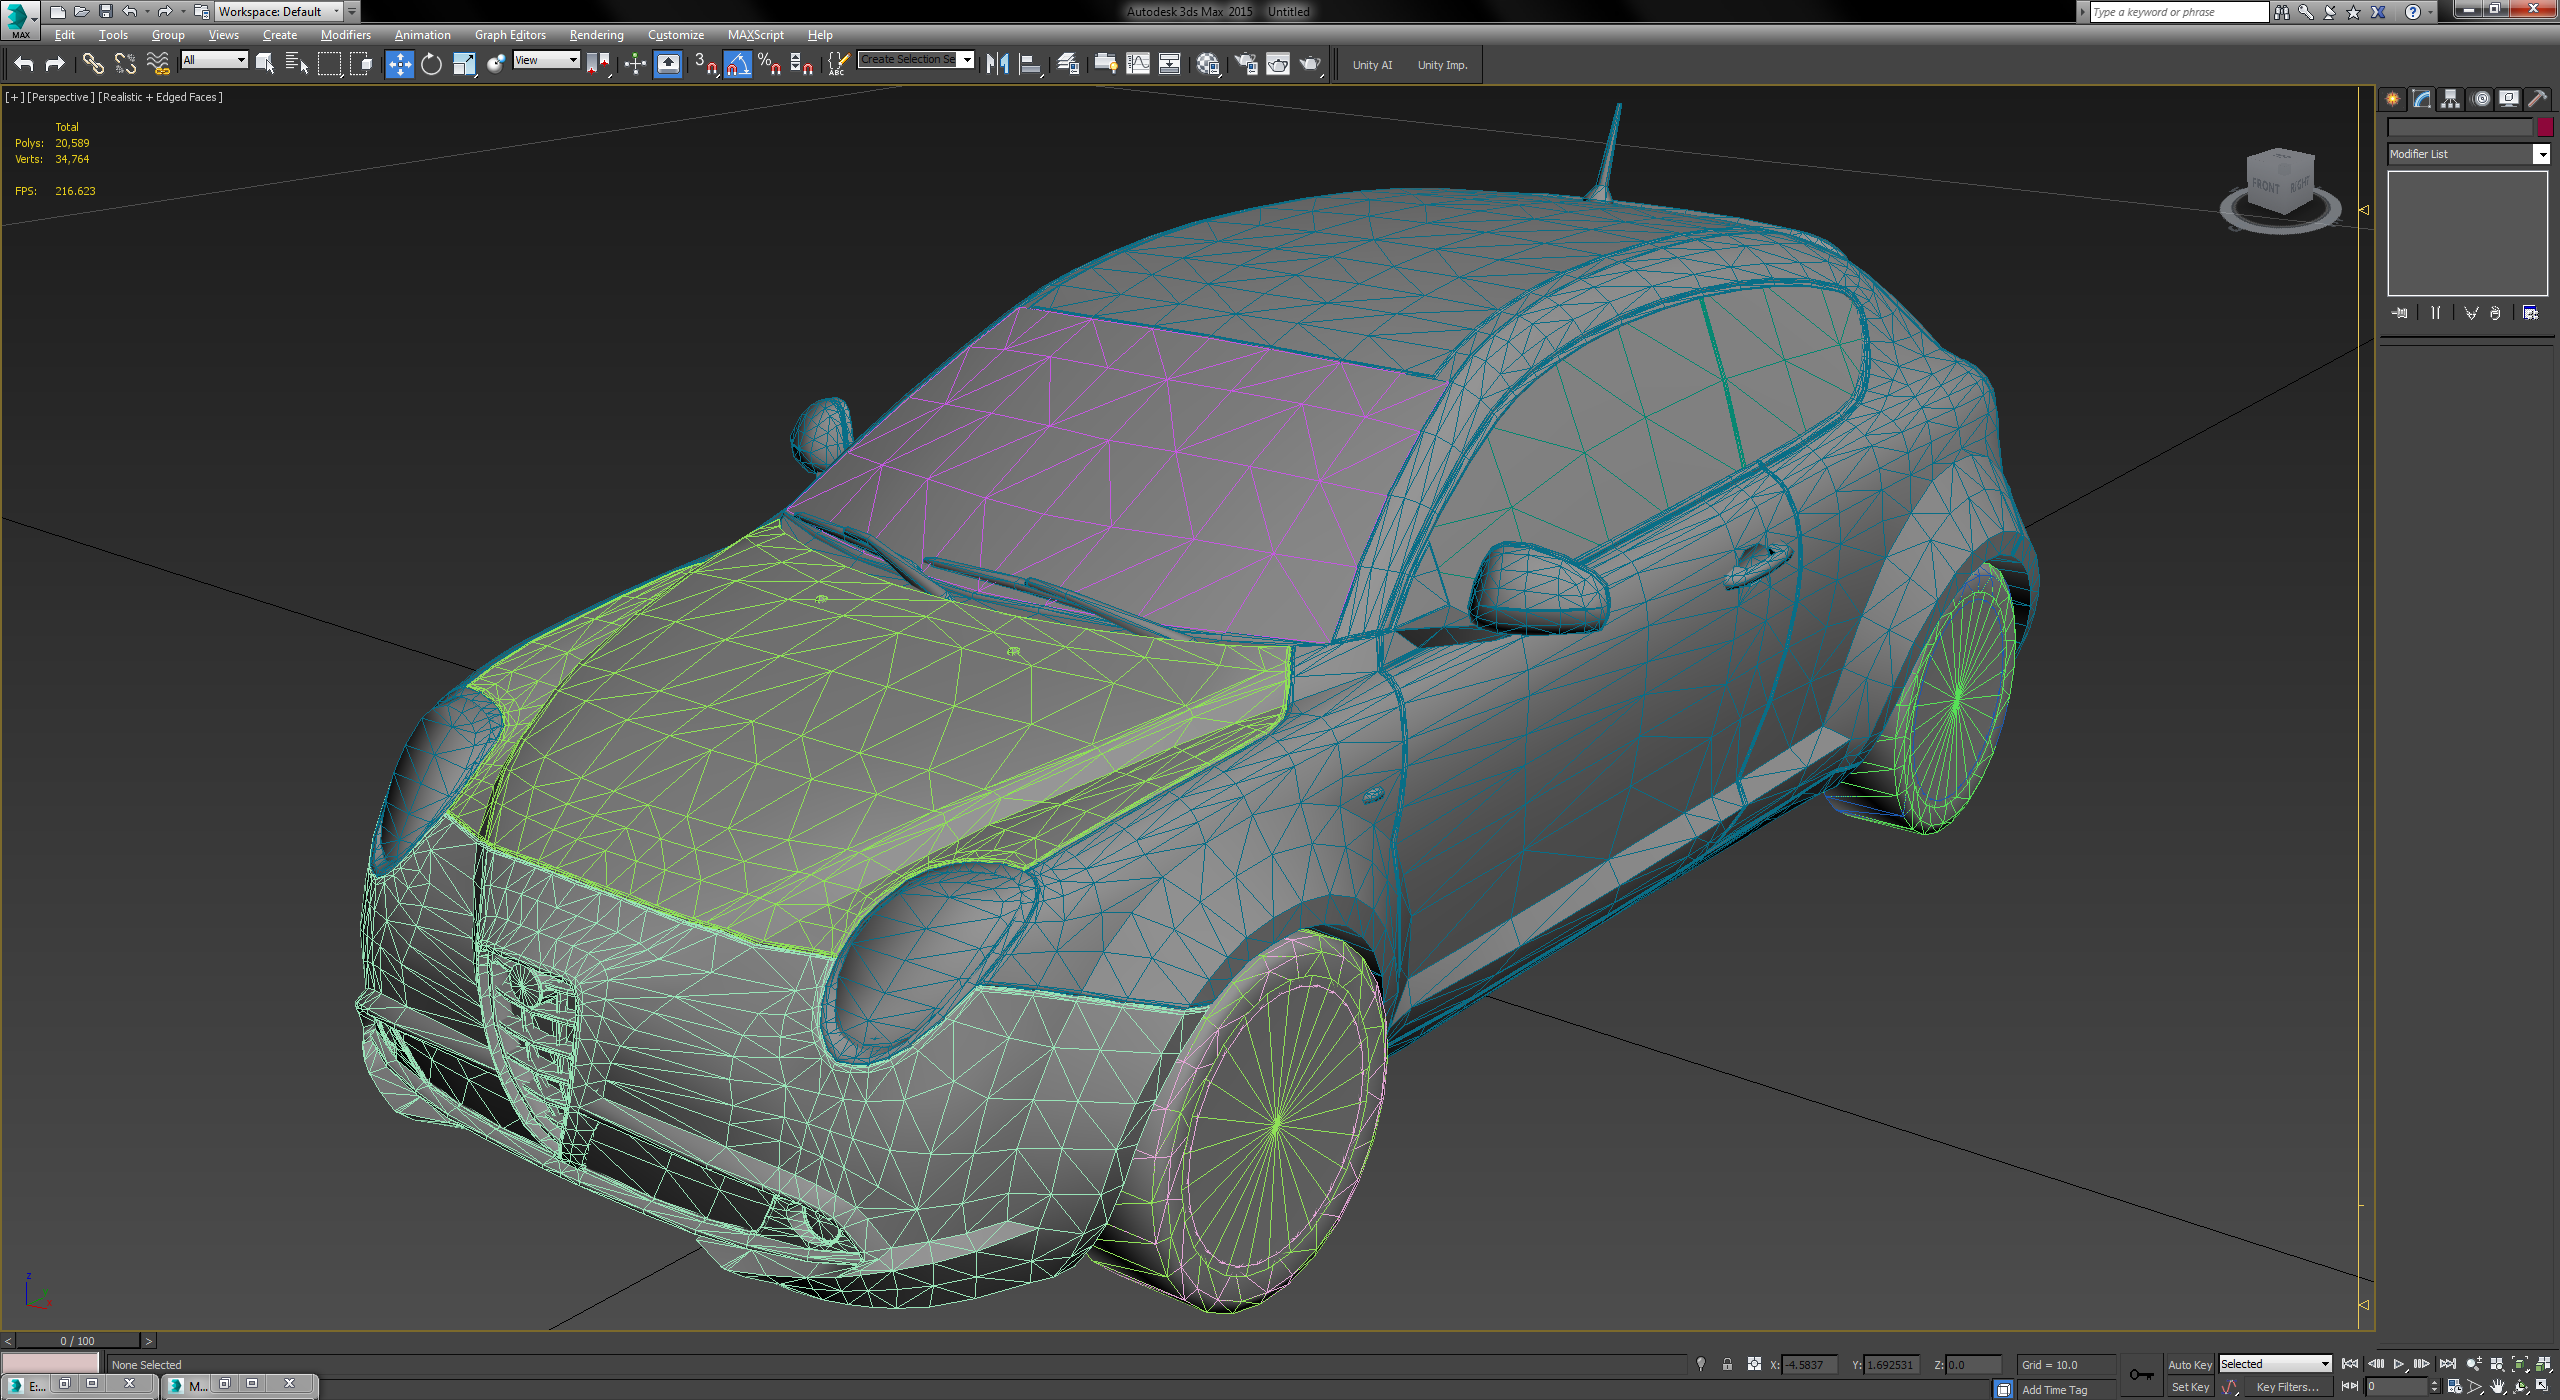The image size is (2560, 1400).
Task: Switch to the Motion command panel tab
Action: (x=2481, y=98)
